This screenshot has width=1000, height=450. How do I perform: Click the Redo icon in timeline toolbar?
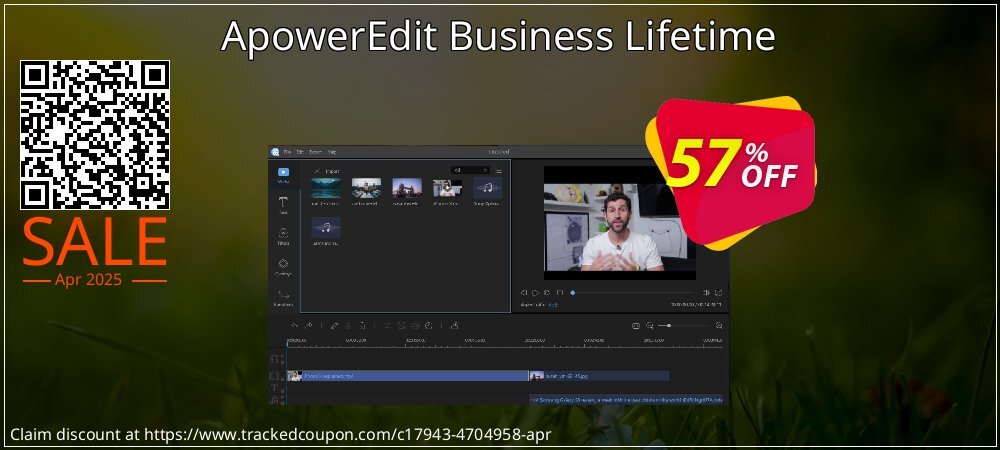point(309,326)
